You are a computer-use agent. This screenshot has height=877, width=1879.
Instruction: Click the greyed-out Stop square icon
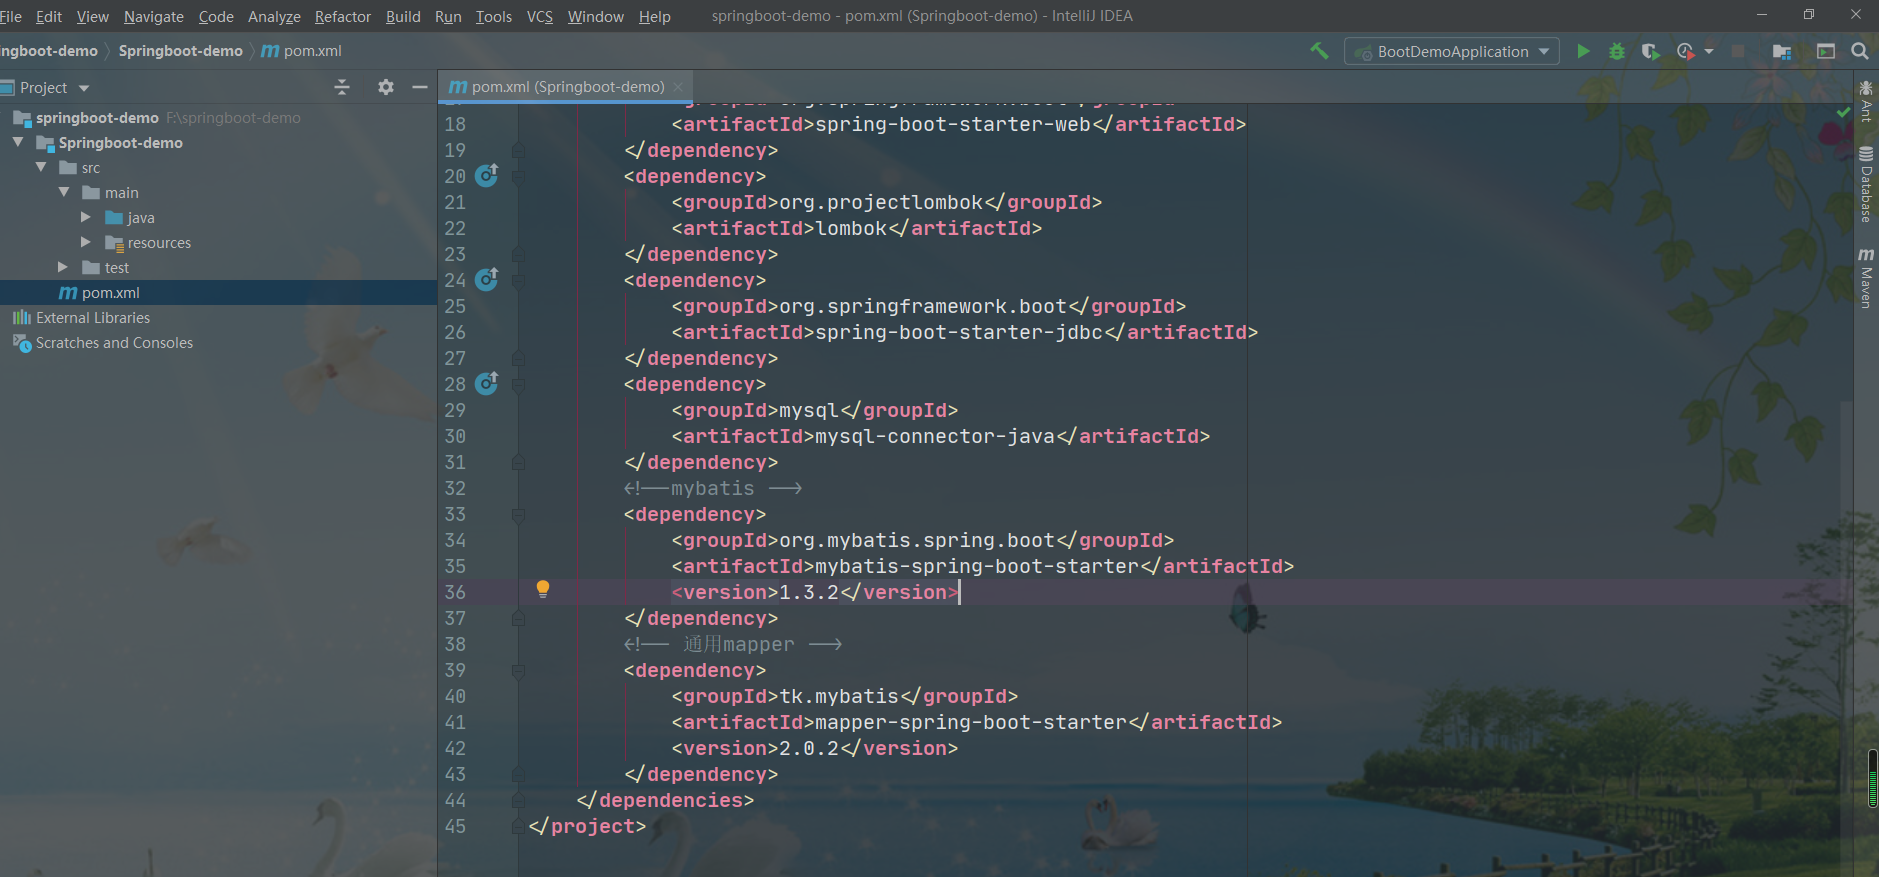point(1738,51)
